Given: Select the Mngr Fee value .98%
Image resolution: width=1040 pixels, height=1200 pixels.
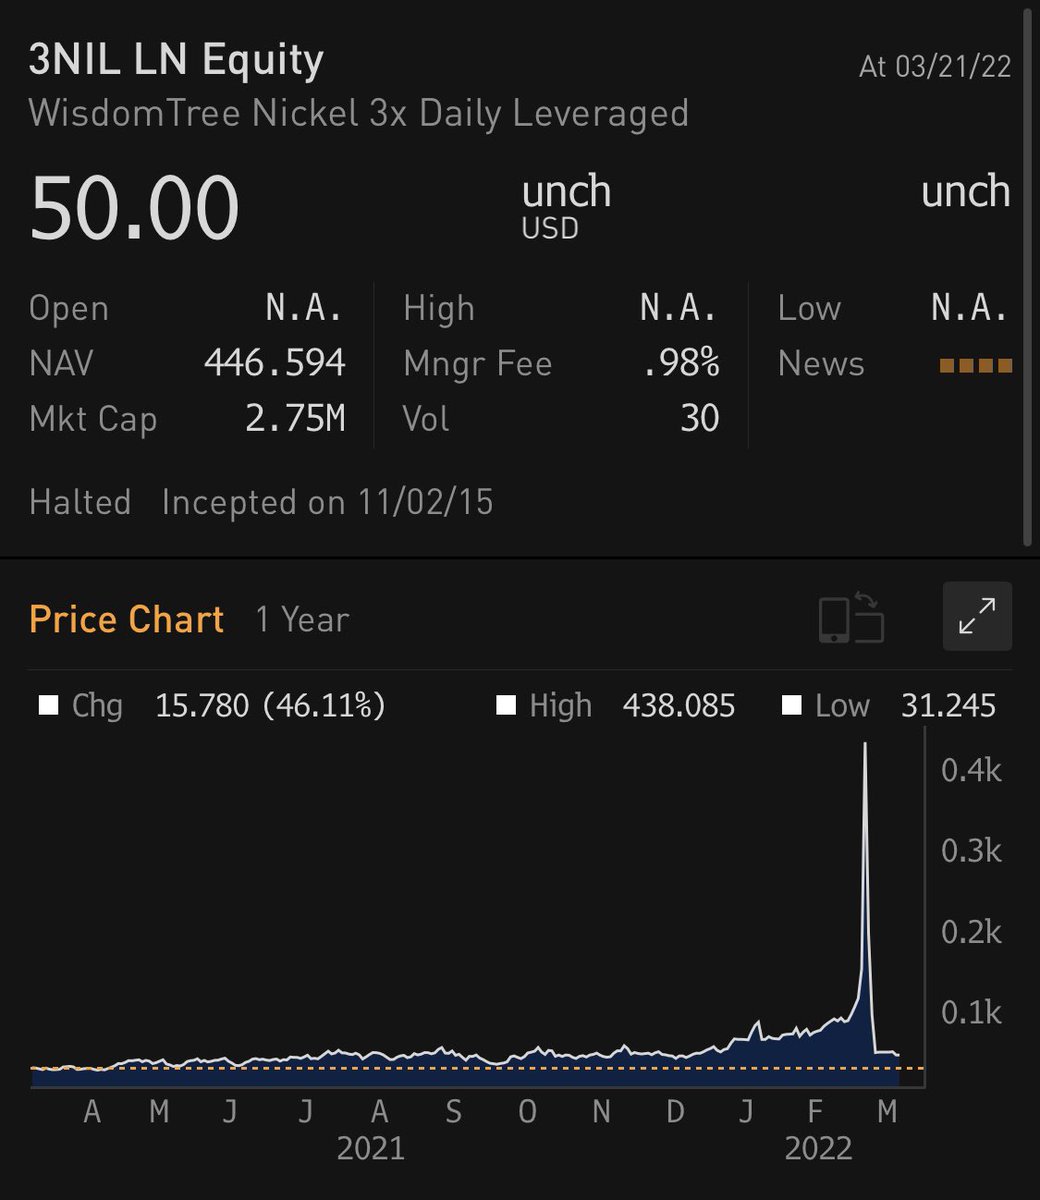Looking at the screenshot, I should click(x=680, y=363).
